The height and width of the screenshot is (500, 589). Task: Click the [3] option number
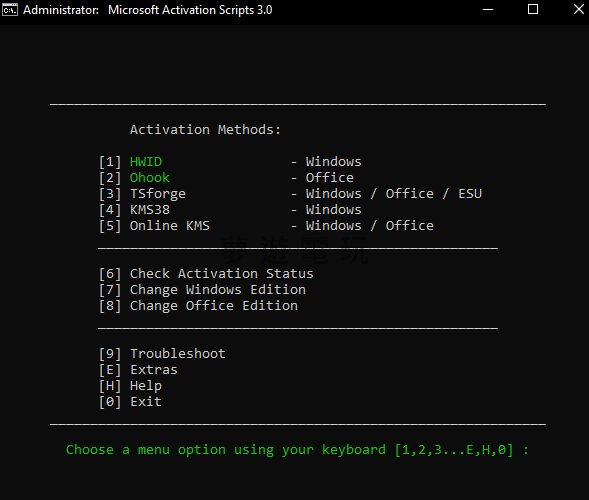click(110, 194)
